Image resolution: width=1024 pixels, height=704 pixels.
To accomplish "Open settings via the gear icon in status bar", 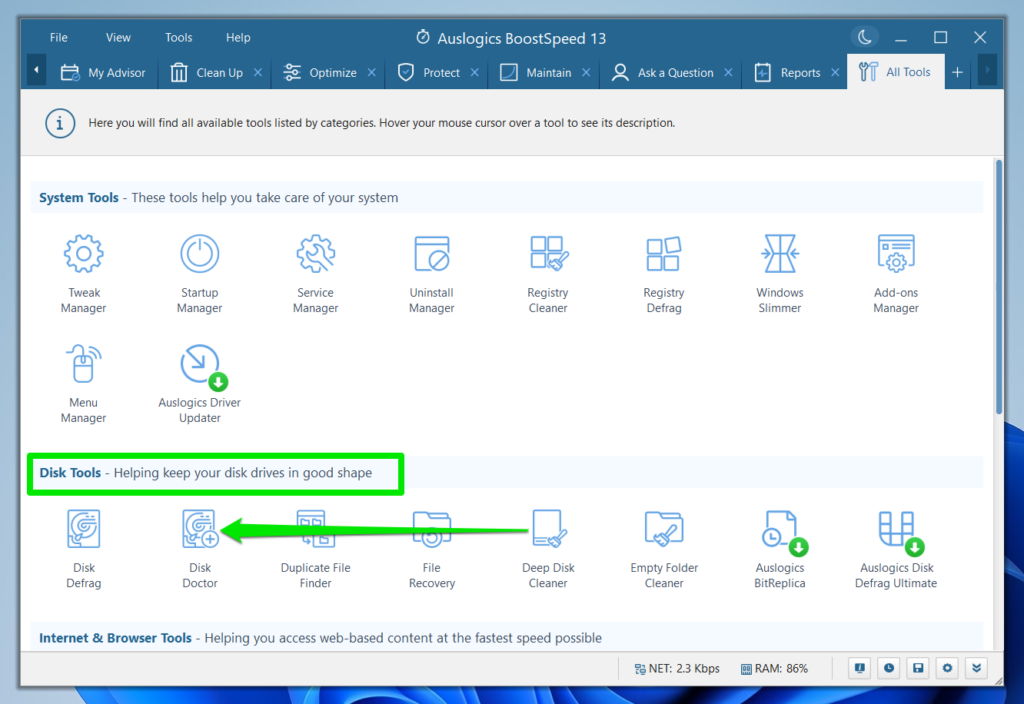I will pyautogui.click(x=946, y=667).
